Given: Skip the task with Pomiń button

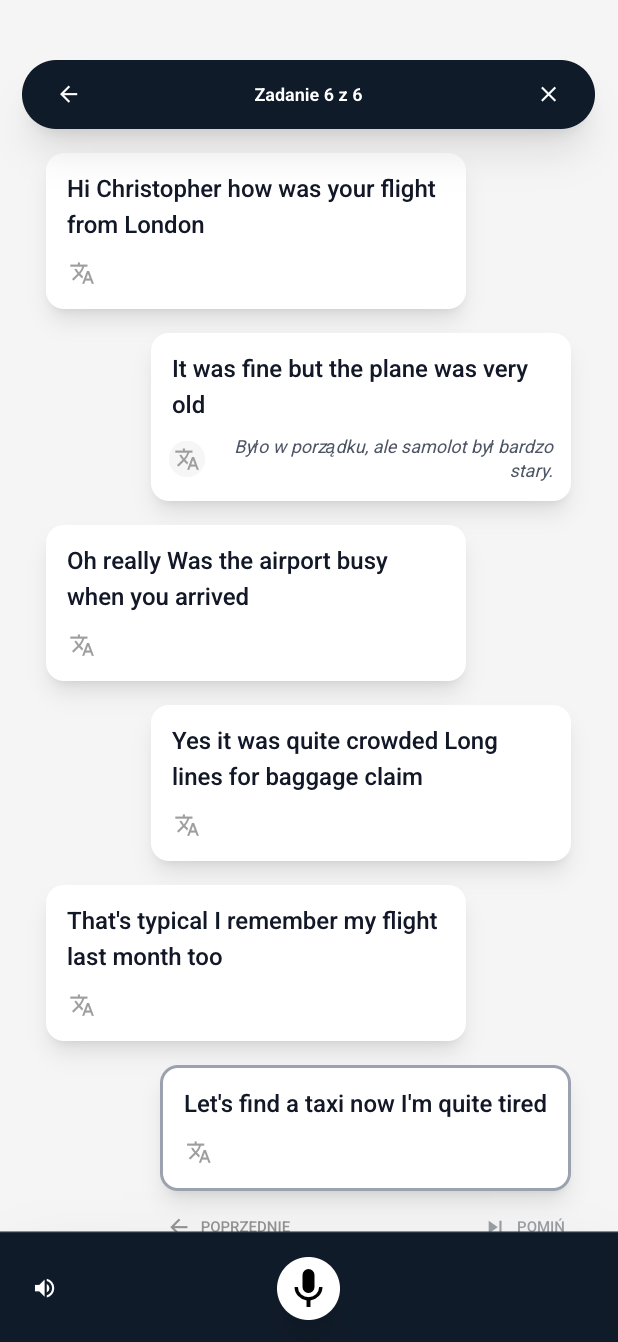Looking at the screenshot, I should [x=526, y=1225].
